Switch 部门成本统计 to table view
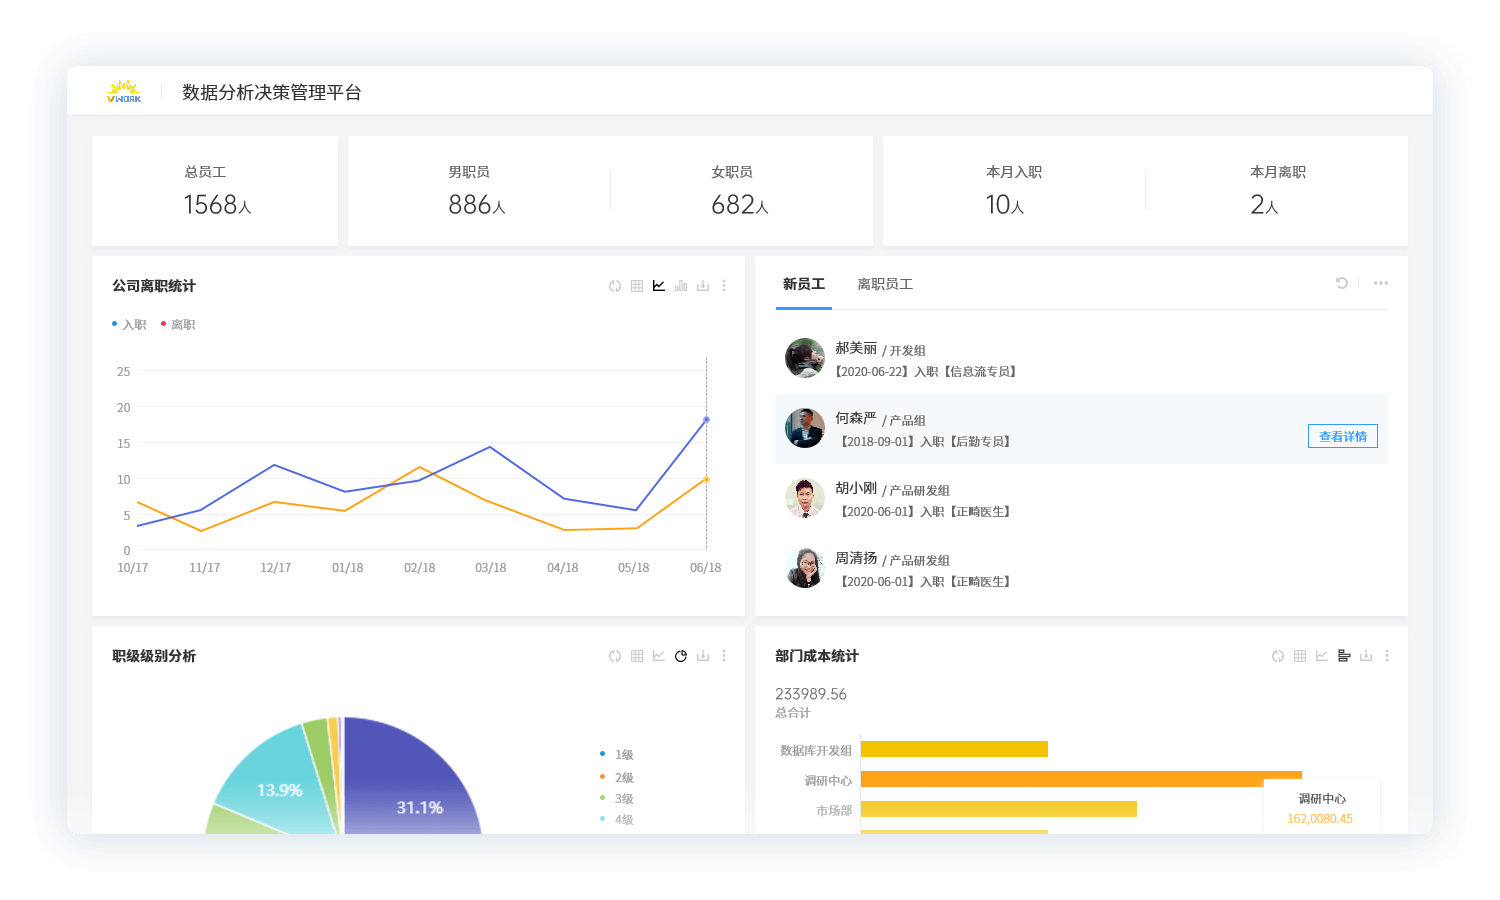The image size is (1500, 900). (x=1300, y=656)
